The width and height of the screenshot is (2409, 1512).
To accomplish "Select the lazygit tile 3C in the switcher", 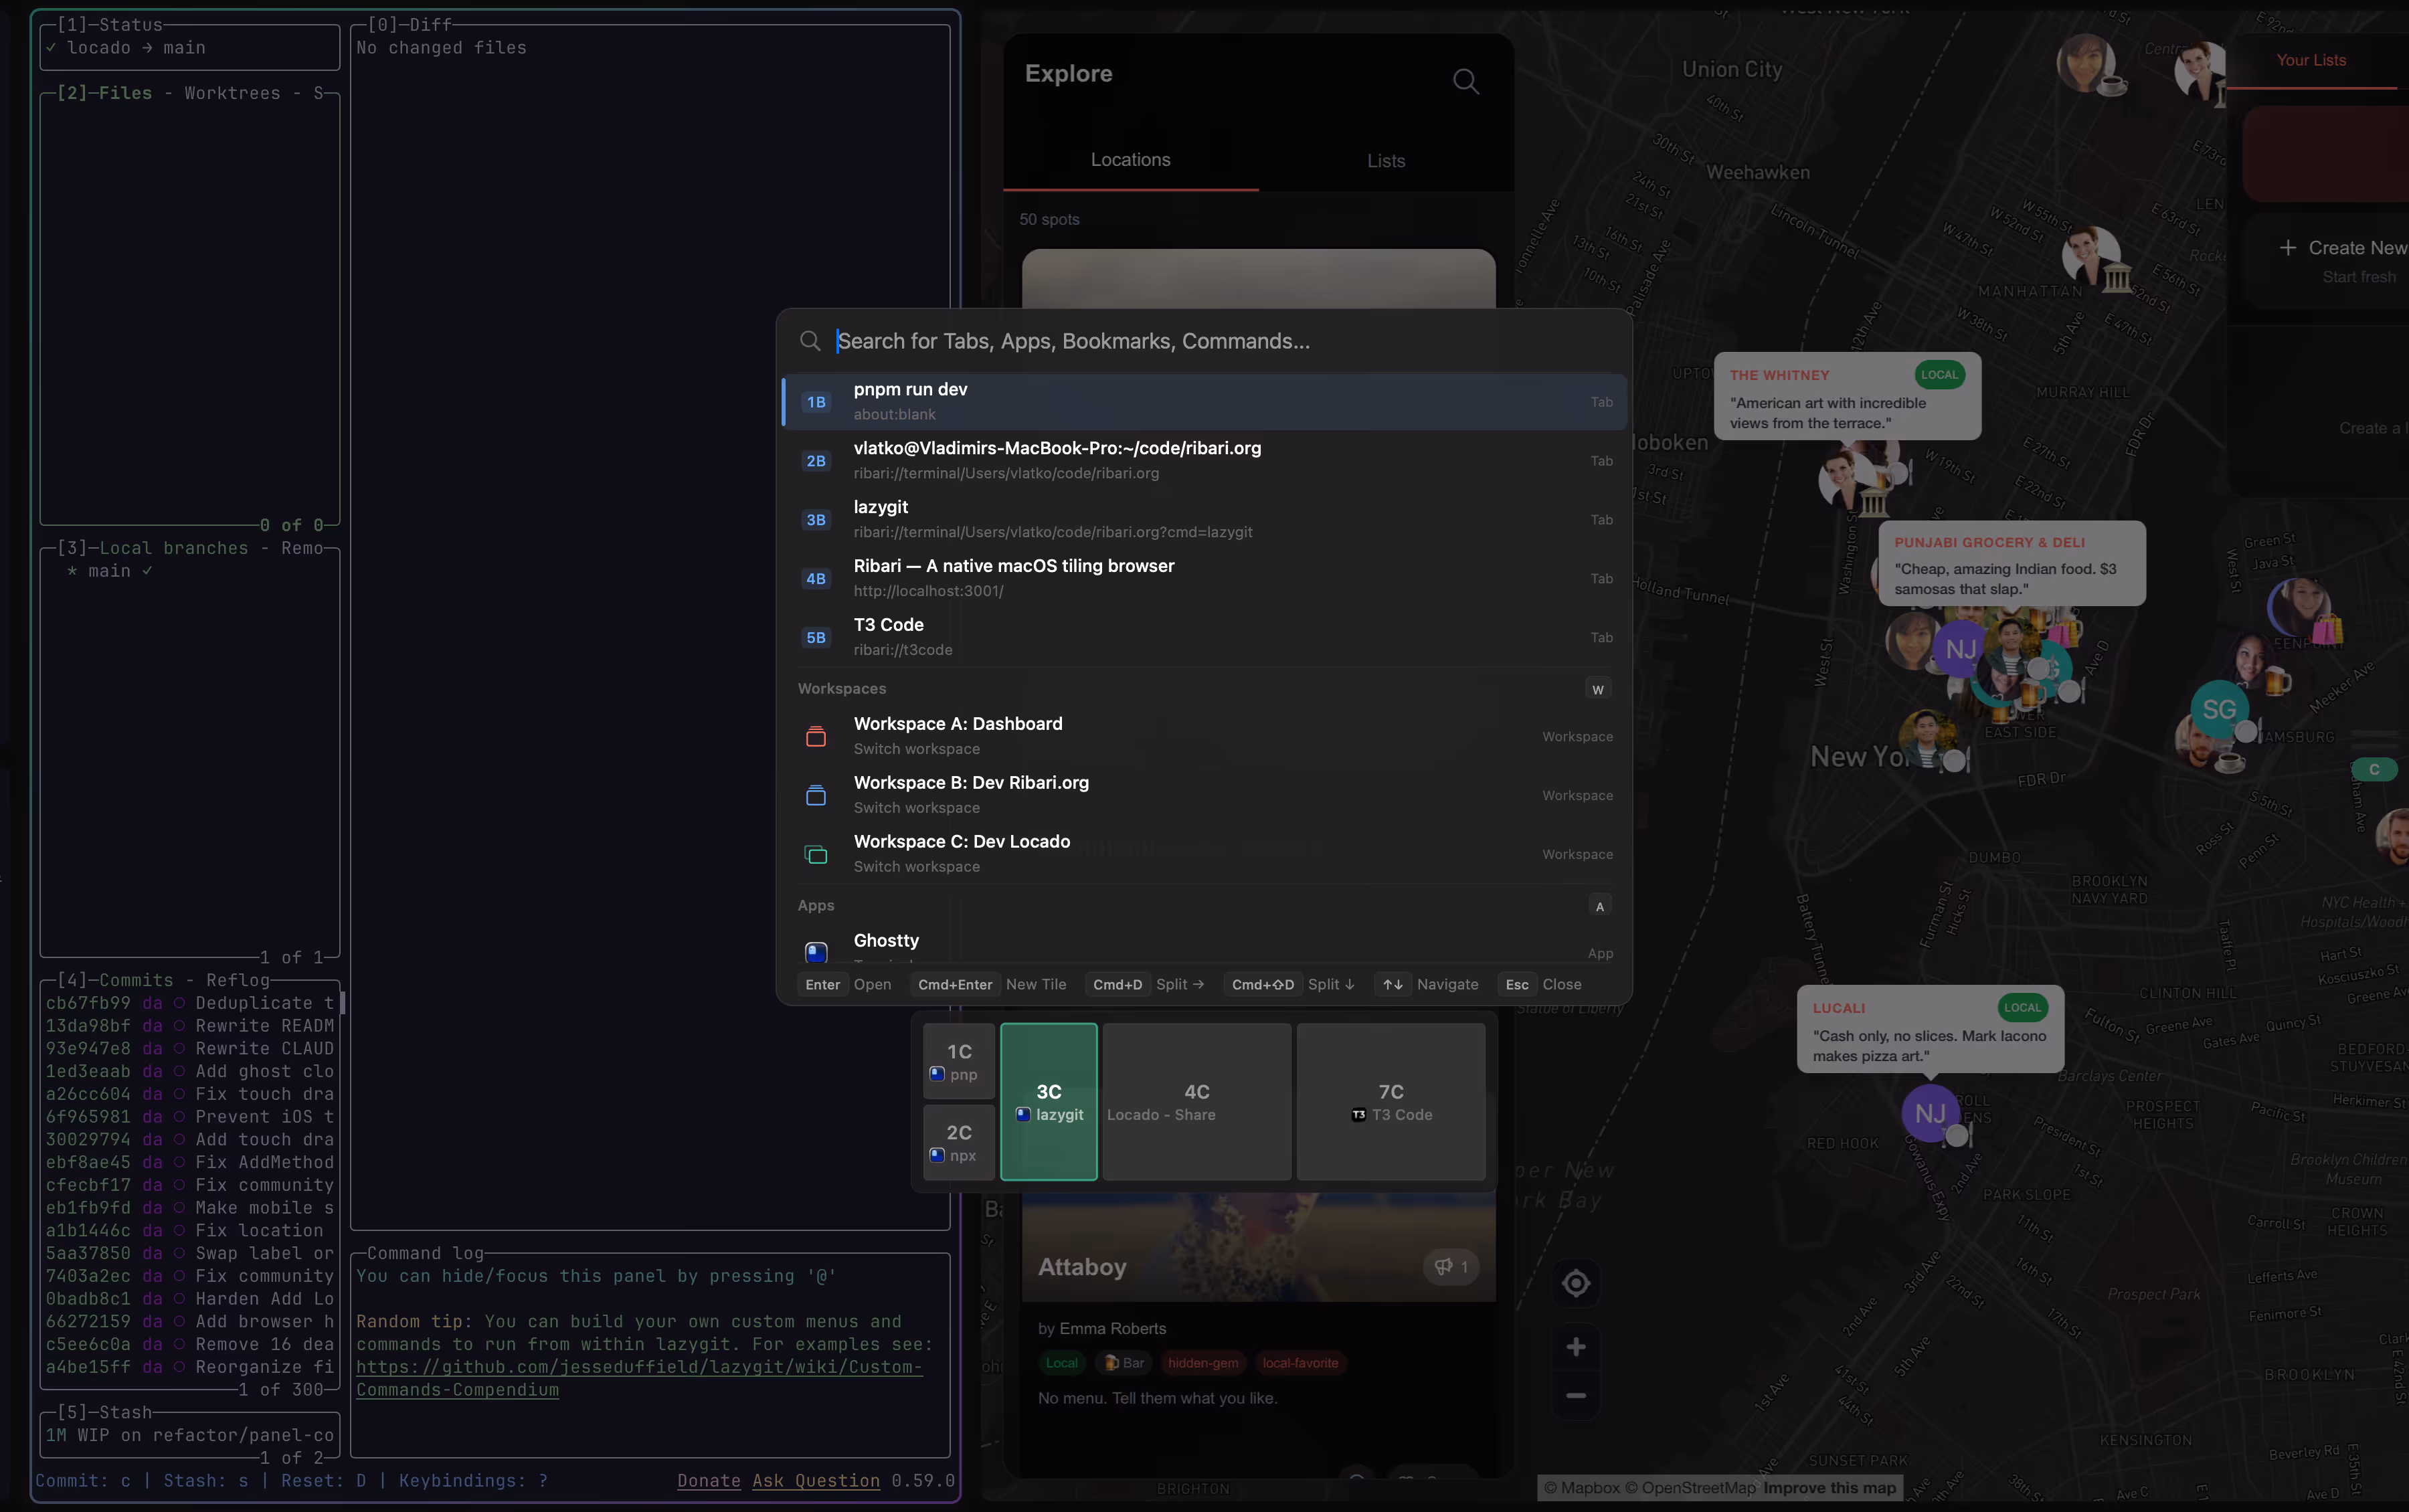I will [x=1047, y=1101].
